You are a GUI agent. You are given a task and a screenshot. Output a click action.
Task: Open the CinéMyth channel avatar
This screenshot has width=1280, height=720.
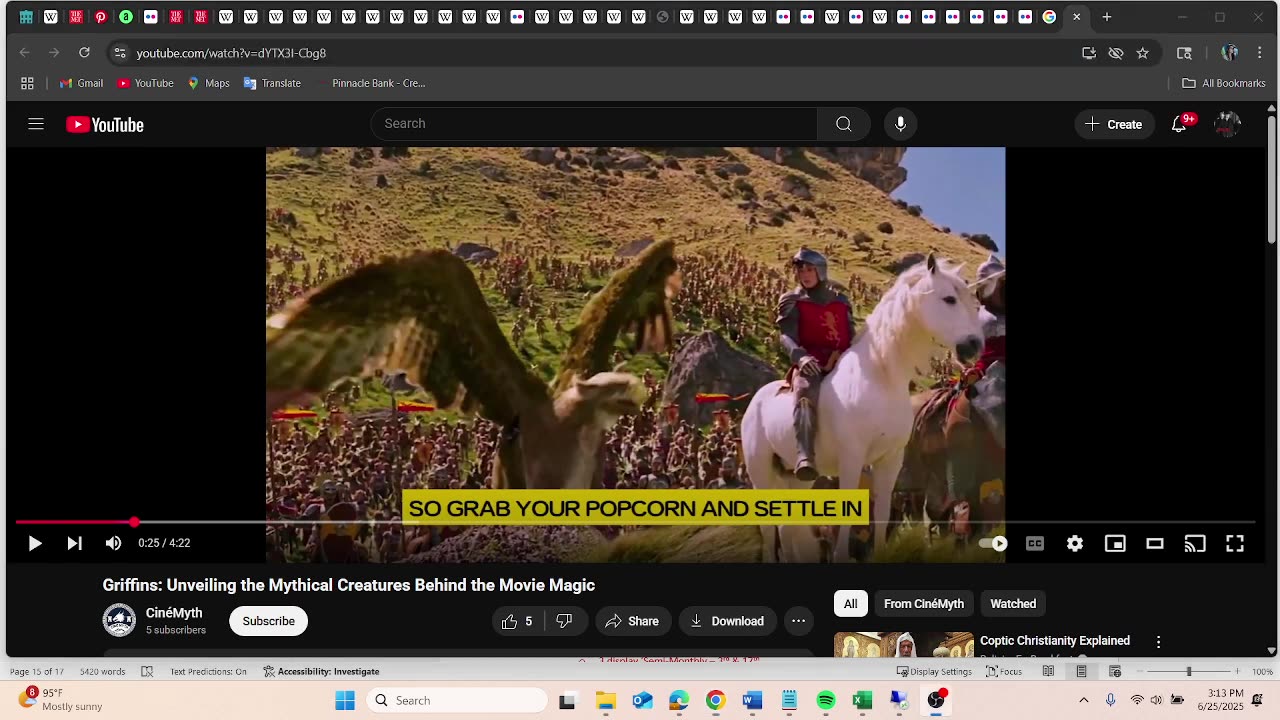pyautogui.click(x=119, y=621)
